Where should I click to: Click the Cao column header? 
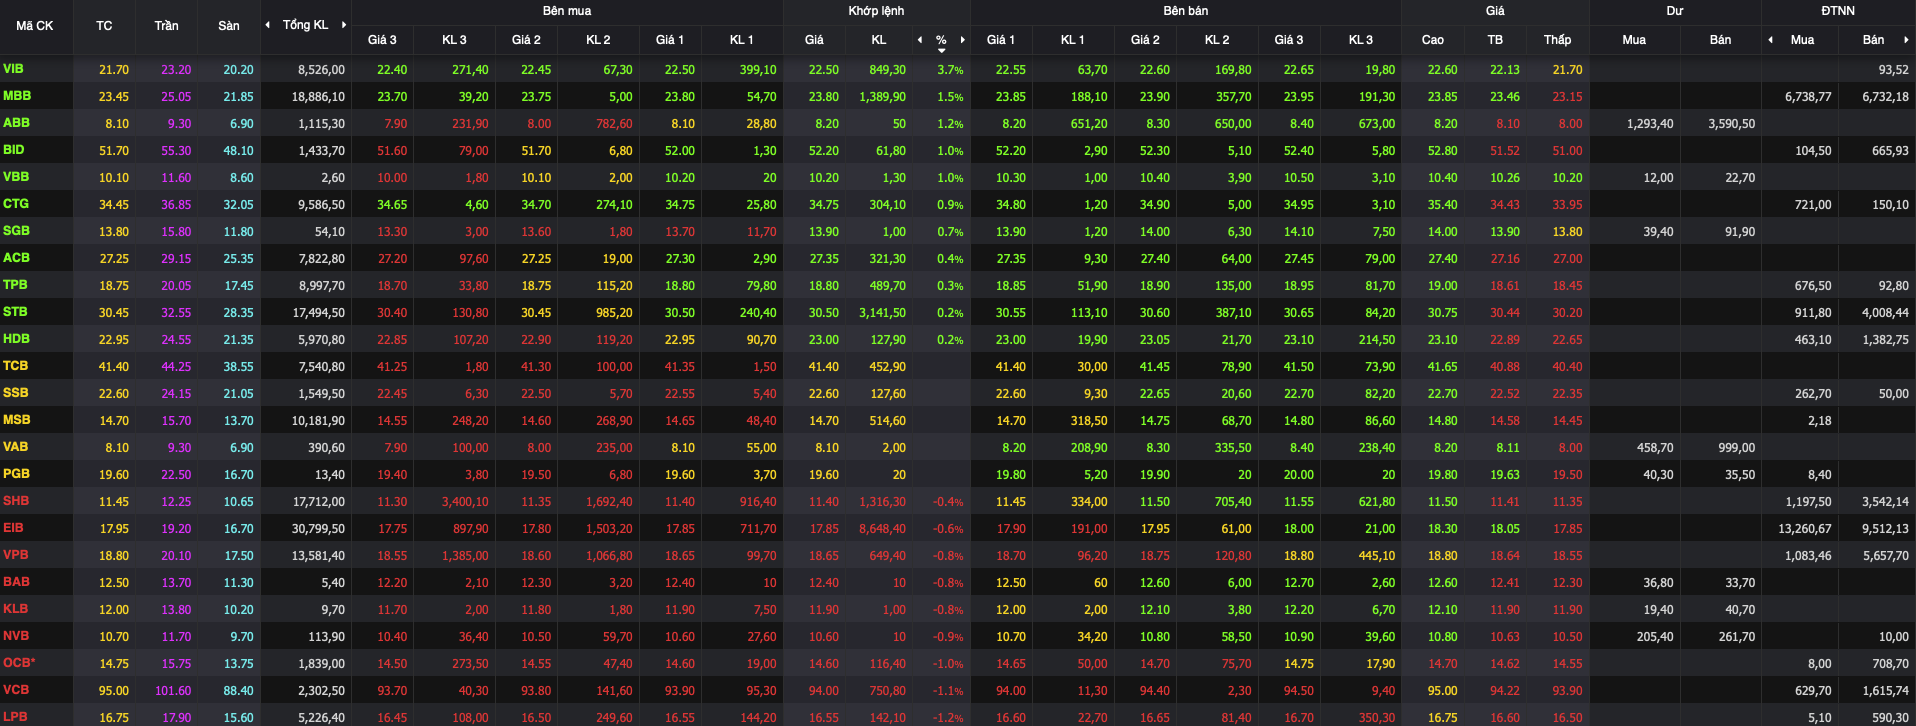(x=1433, y=40)
